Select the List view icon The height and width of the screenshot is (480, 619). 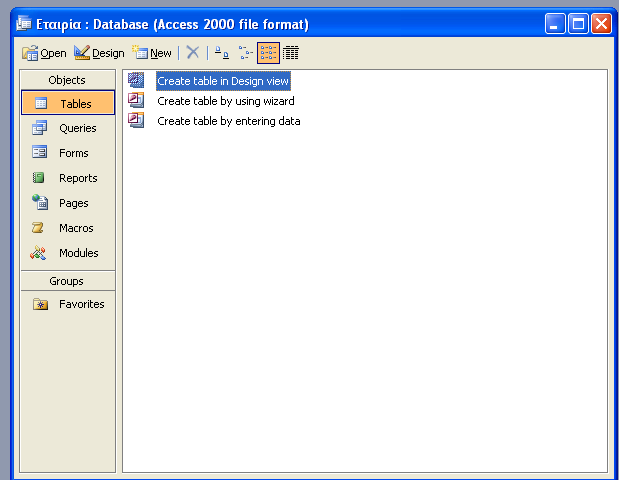click(x=268, y=53)
